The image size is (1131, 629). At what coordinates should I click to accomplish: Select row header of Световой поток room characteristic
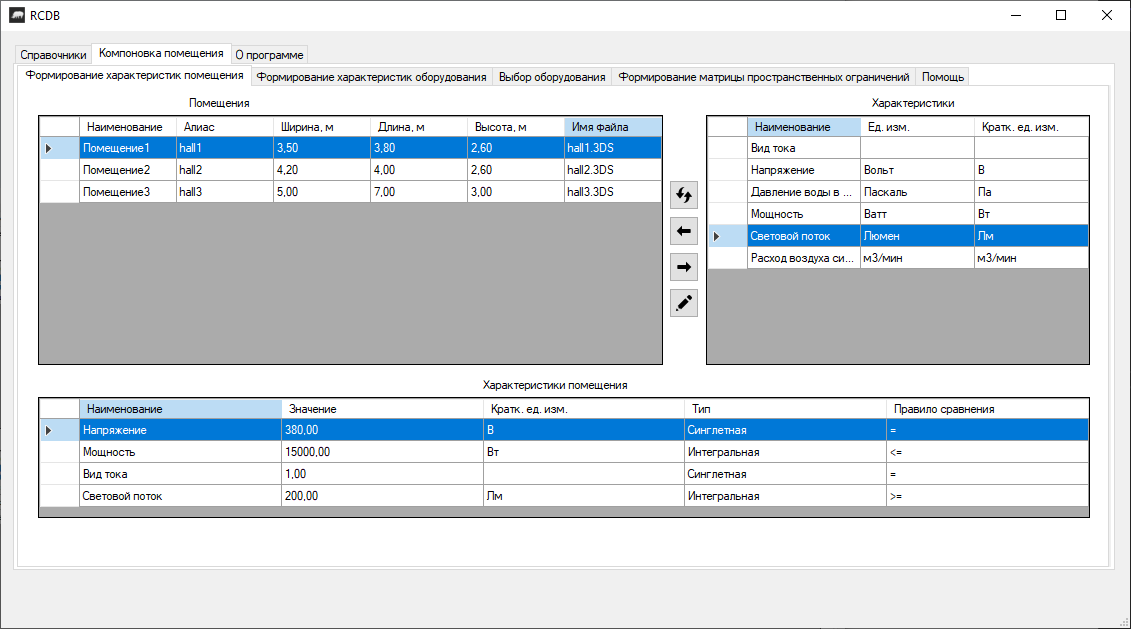tap(59, 496)
